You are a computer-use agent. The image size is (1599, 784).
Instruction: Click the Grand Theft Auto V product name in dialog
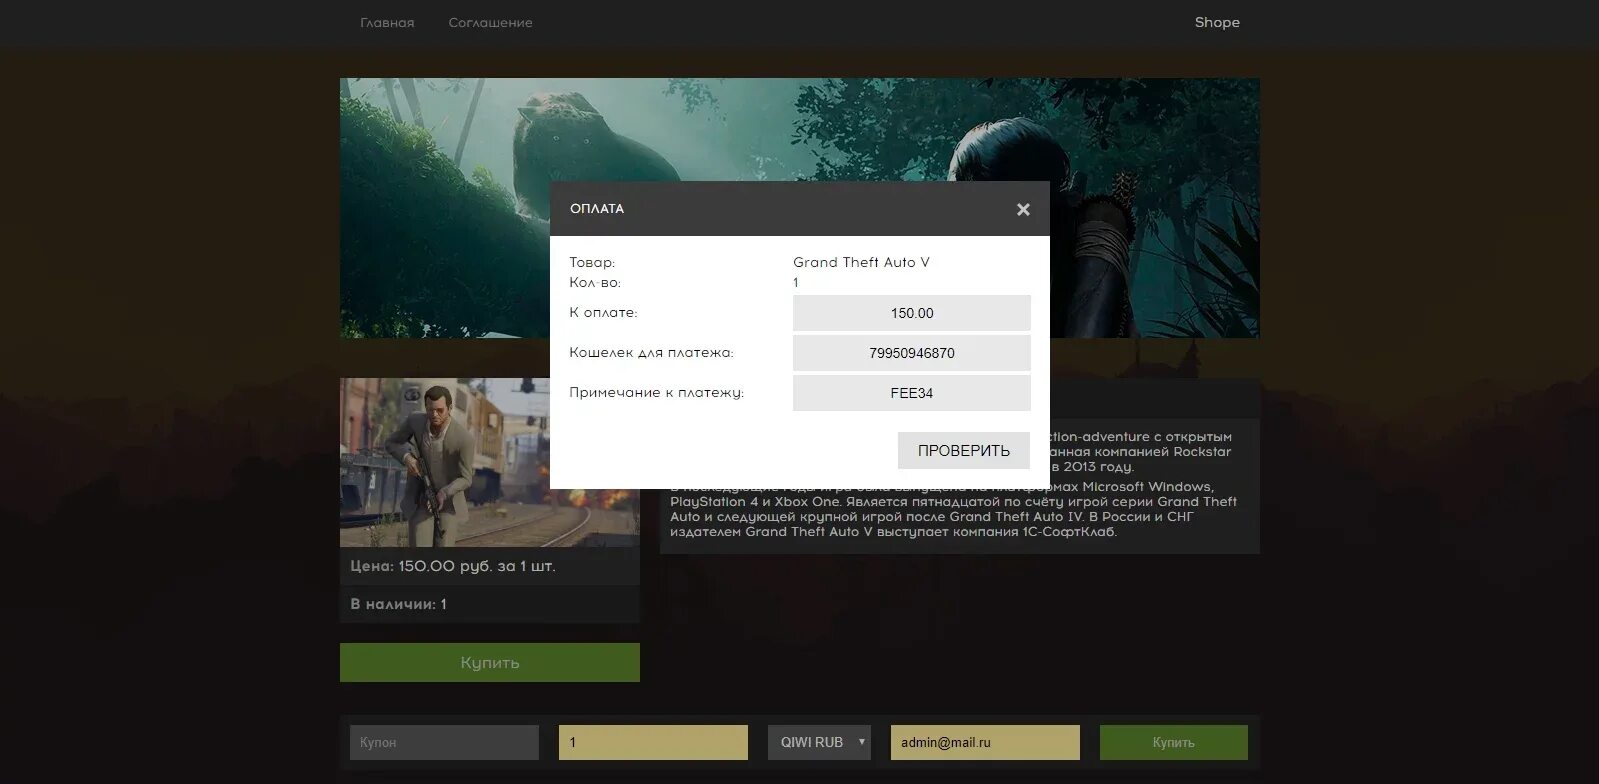point(861,262)
